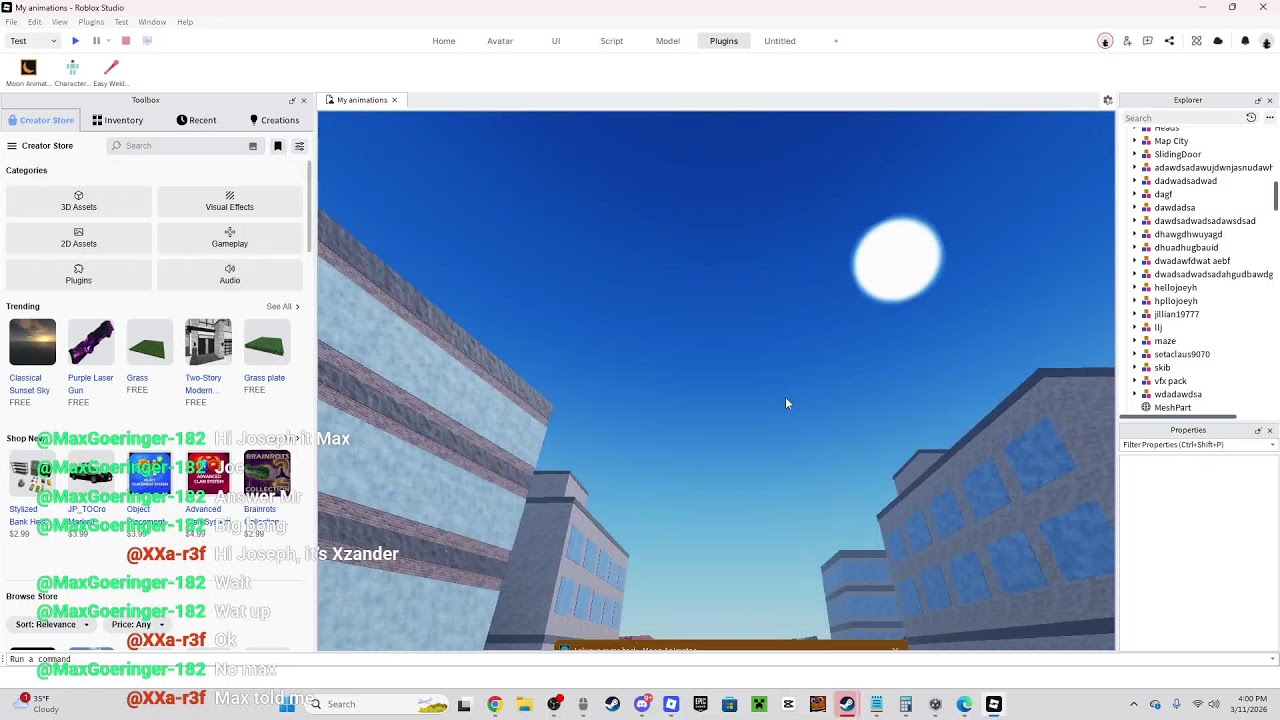The image size is (1280, 720).
Task: Open Google Chrome from the taskbar
Action: tap(494, 704)
